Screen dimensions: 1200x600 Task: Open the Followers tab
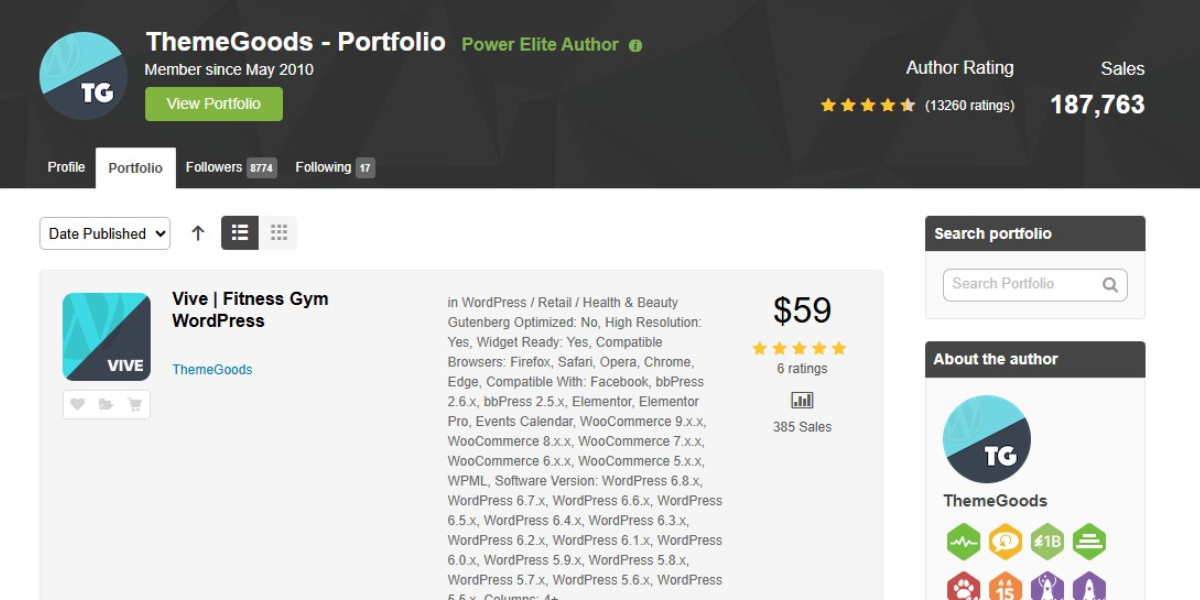(x=231, y=167)
